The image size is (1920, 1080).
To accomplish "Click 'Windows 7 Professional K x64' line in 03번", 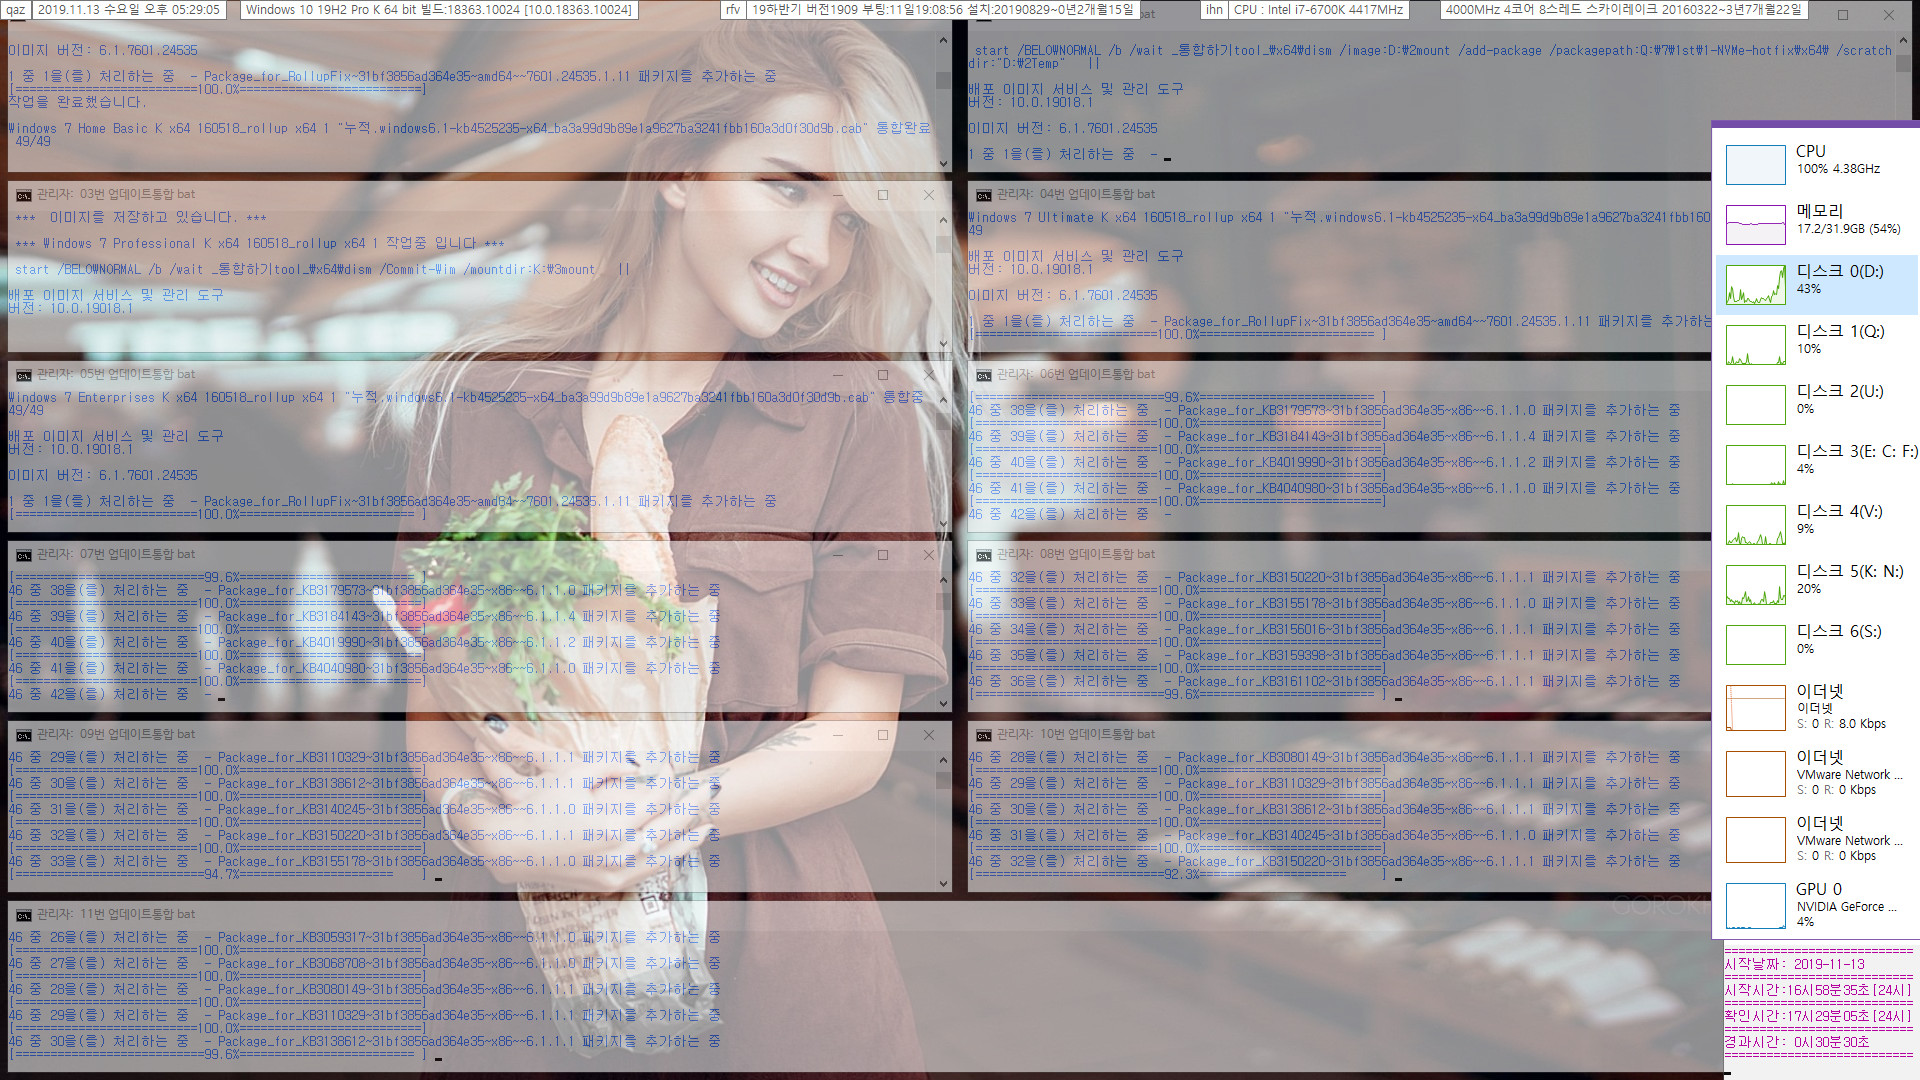I will [260, 244].
